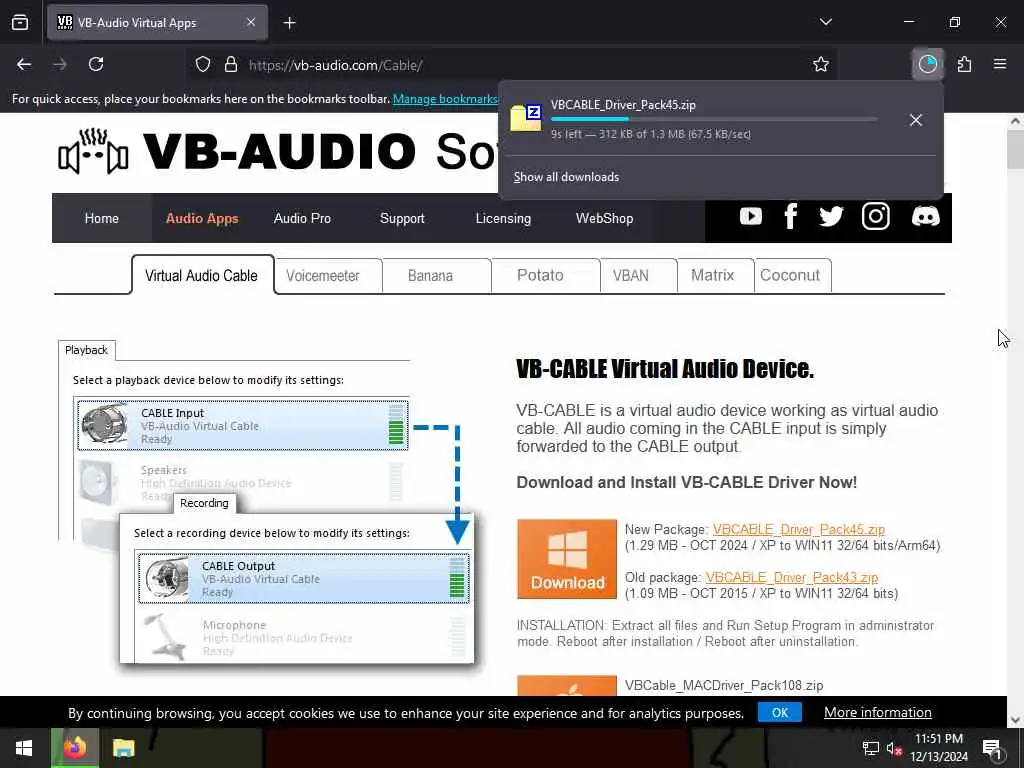The image size is (1024, 768).
Task: Accept cookies with the OK button
Action: point(780,712)
